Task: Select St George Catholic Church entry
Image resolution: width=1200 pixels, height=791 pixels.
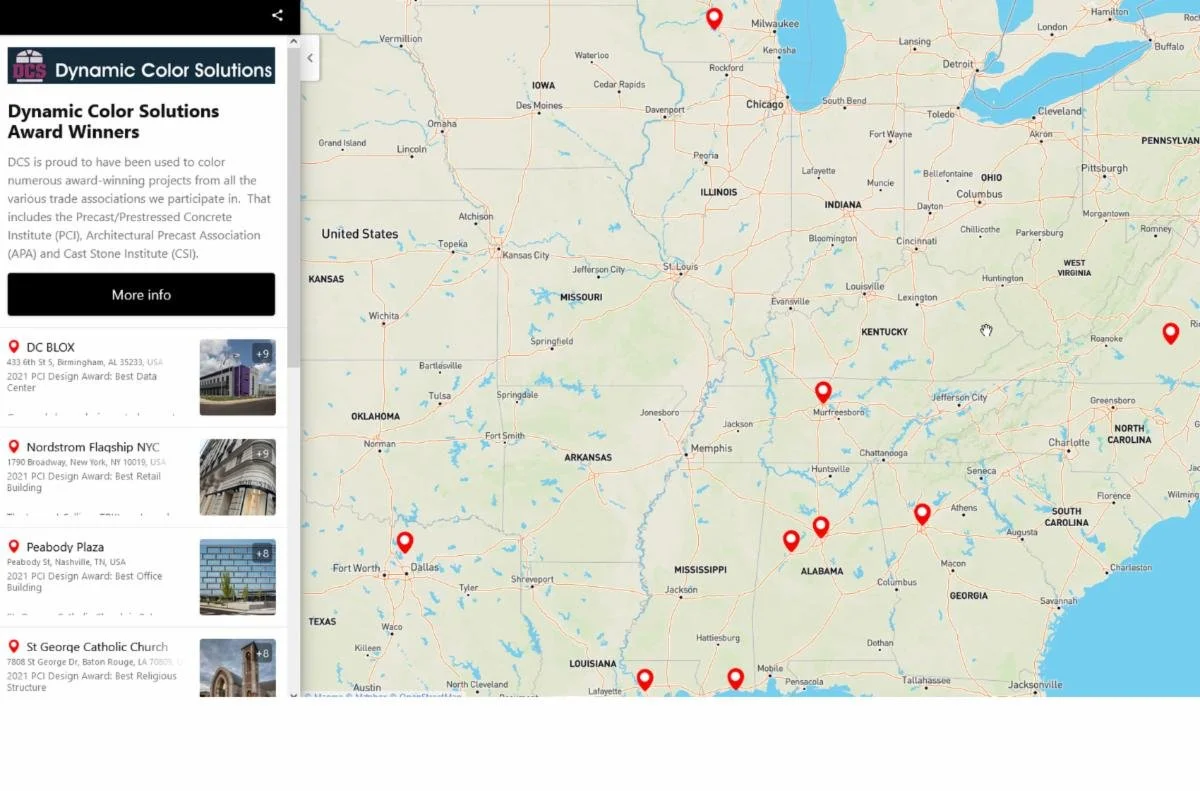Action: [97, 647]
